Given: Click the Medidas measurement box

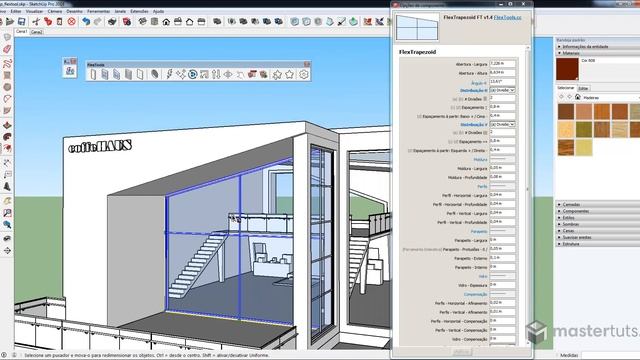Looking at the screenshot, I should tap(610, 356).
